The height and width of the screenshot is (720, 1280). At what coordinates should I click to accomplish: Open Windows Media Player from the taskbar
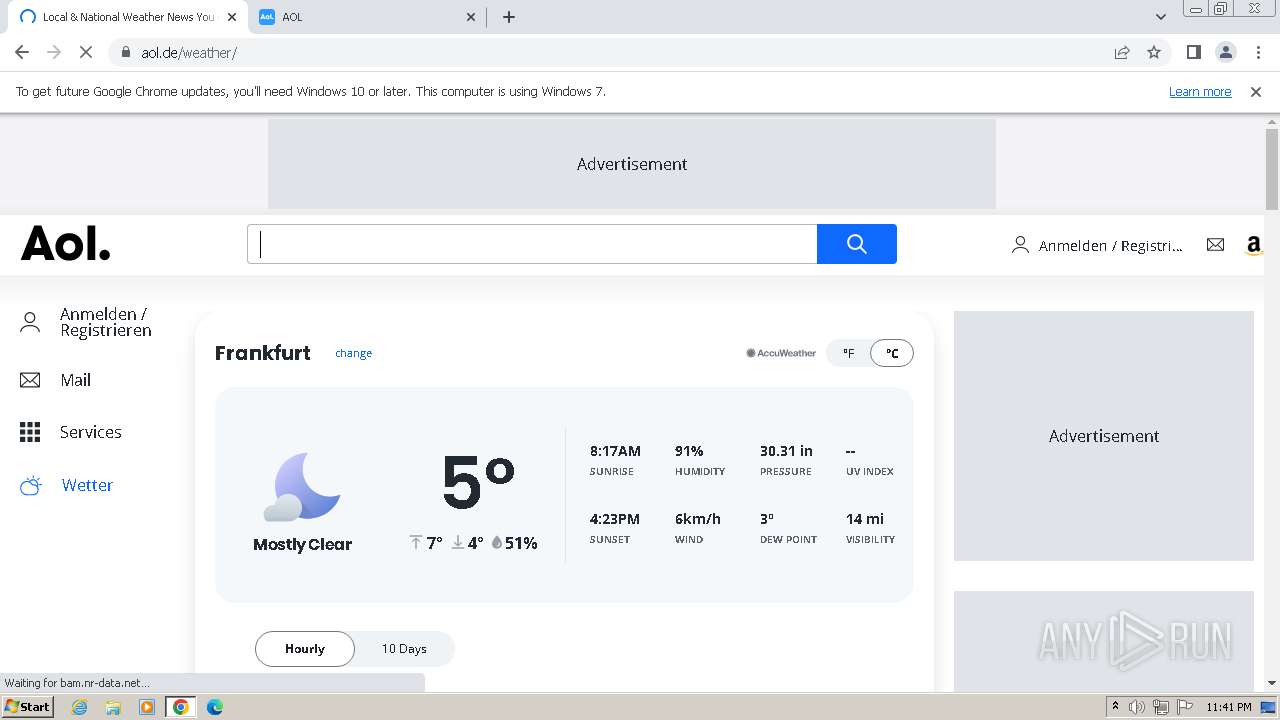(x=147, y=707)
